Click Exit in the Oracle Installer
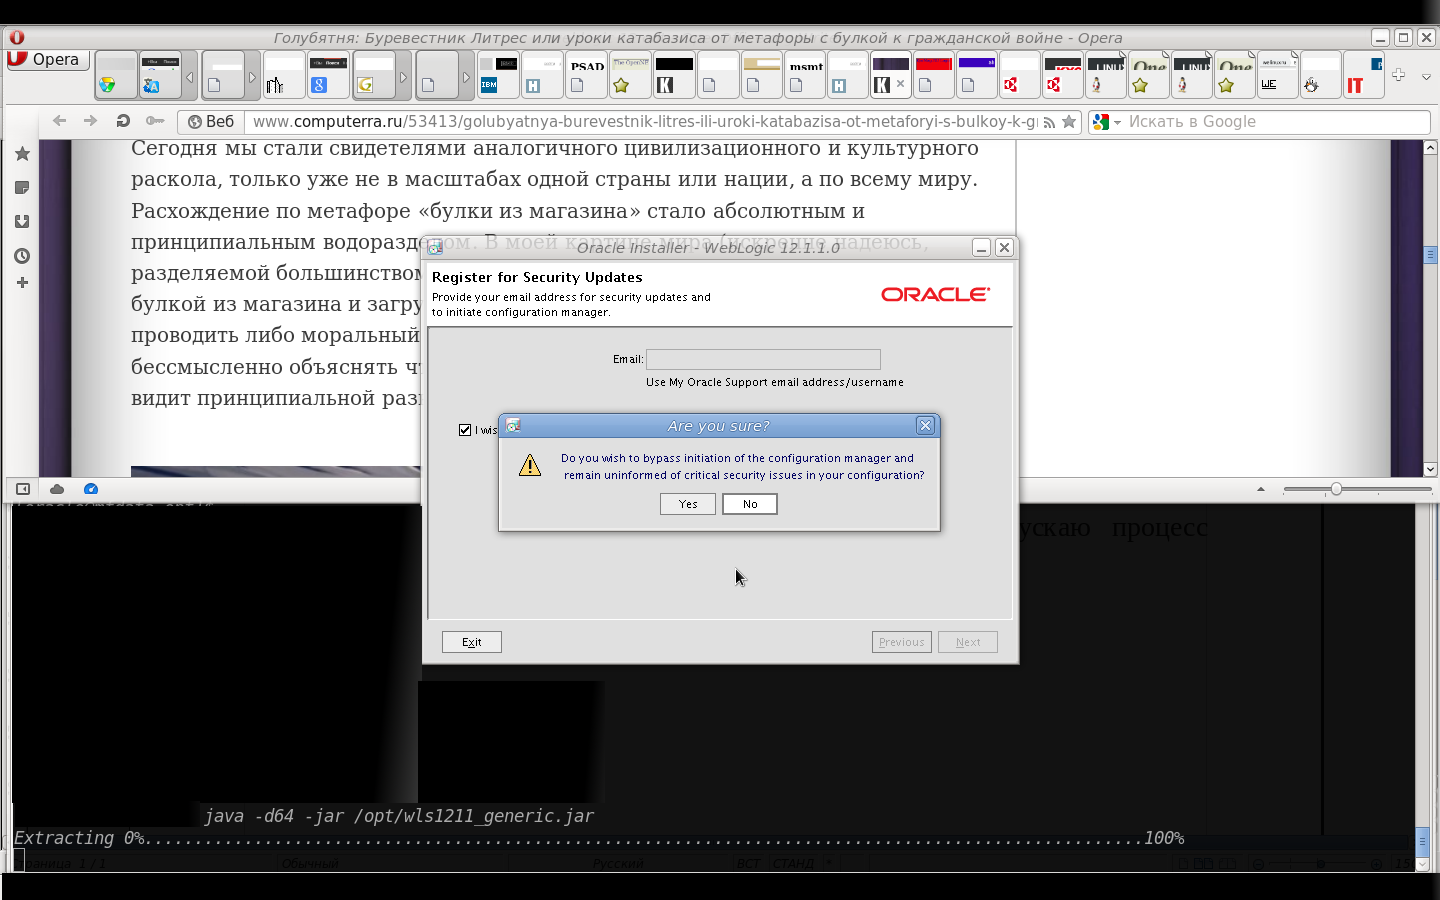The image size is (1440, 900). point(472,642)
